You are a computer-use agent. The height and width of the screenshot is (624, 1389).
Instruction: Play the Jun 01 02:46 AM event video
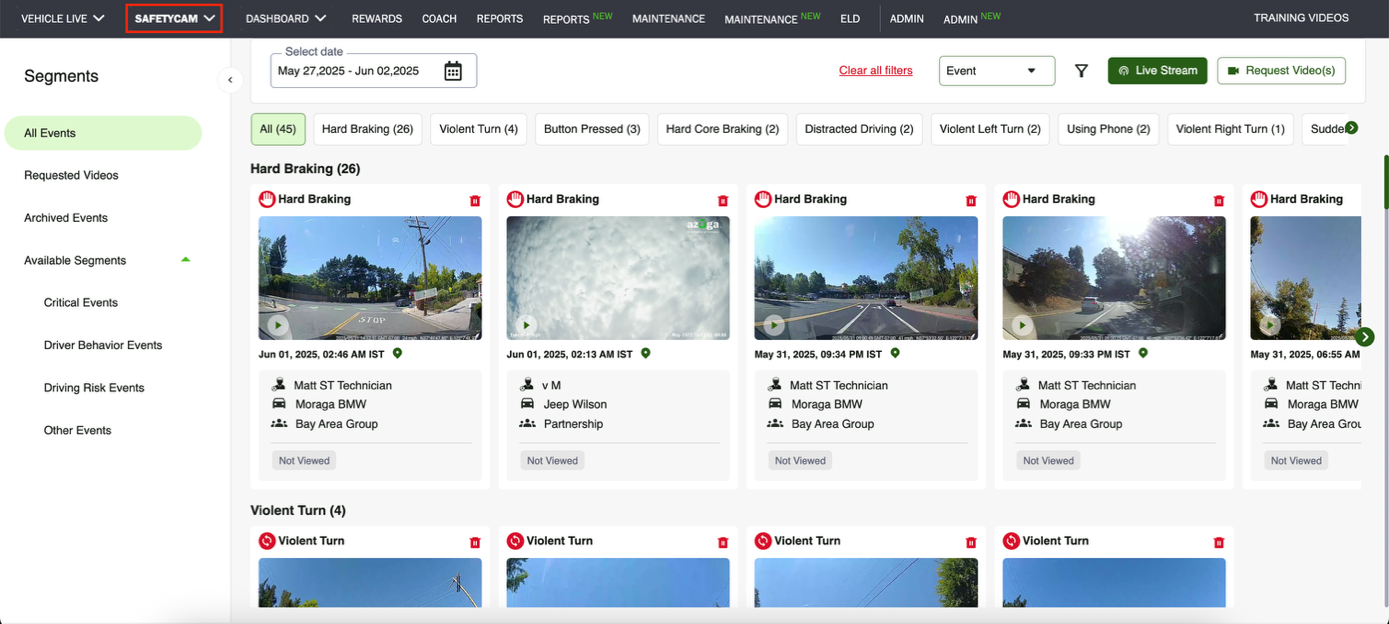click(x=278, y=325)
